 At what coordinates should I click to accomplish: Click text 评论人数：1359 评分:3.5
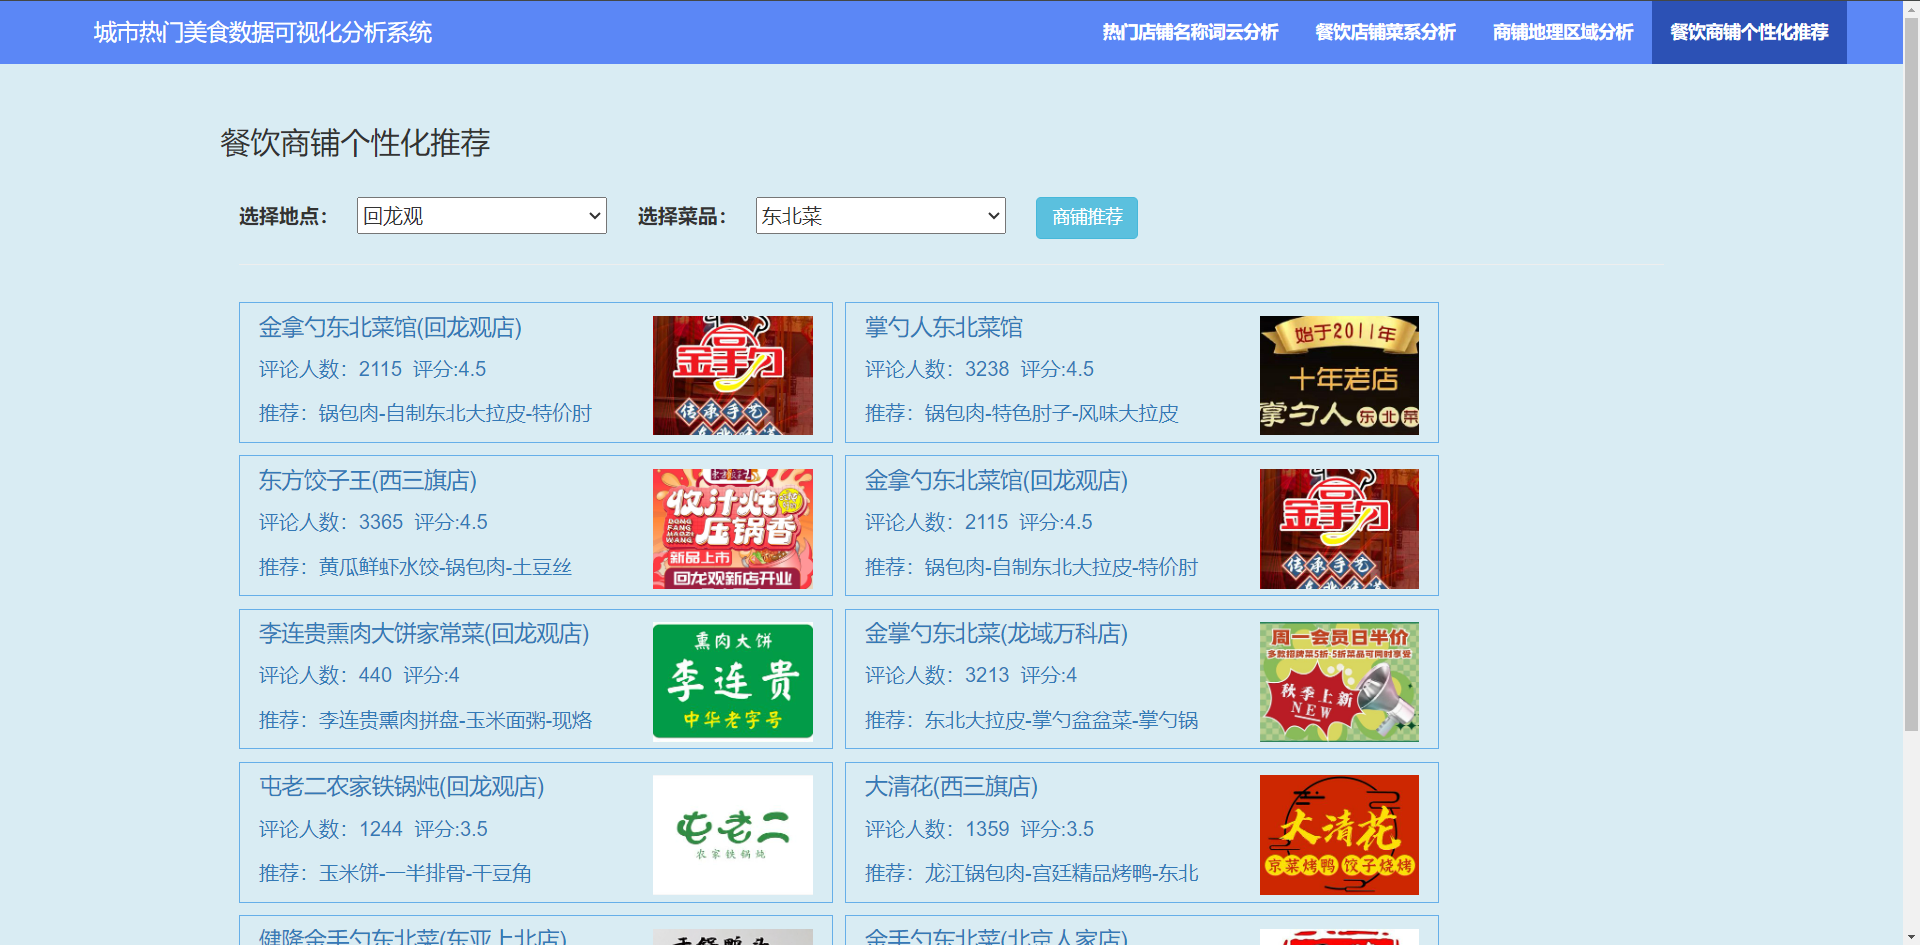coord(979,829)
